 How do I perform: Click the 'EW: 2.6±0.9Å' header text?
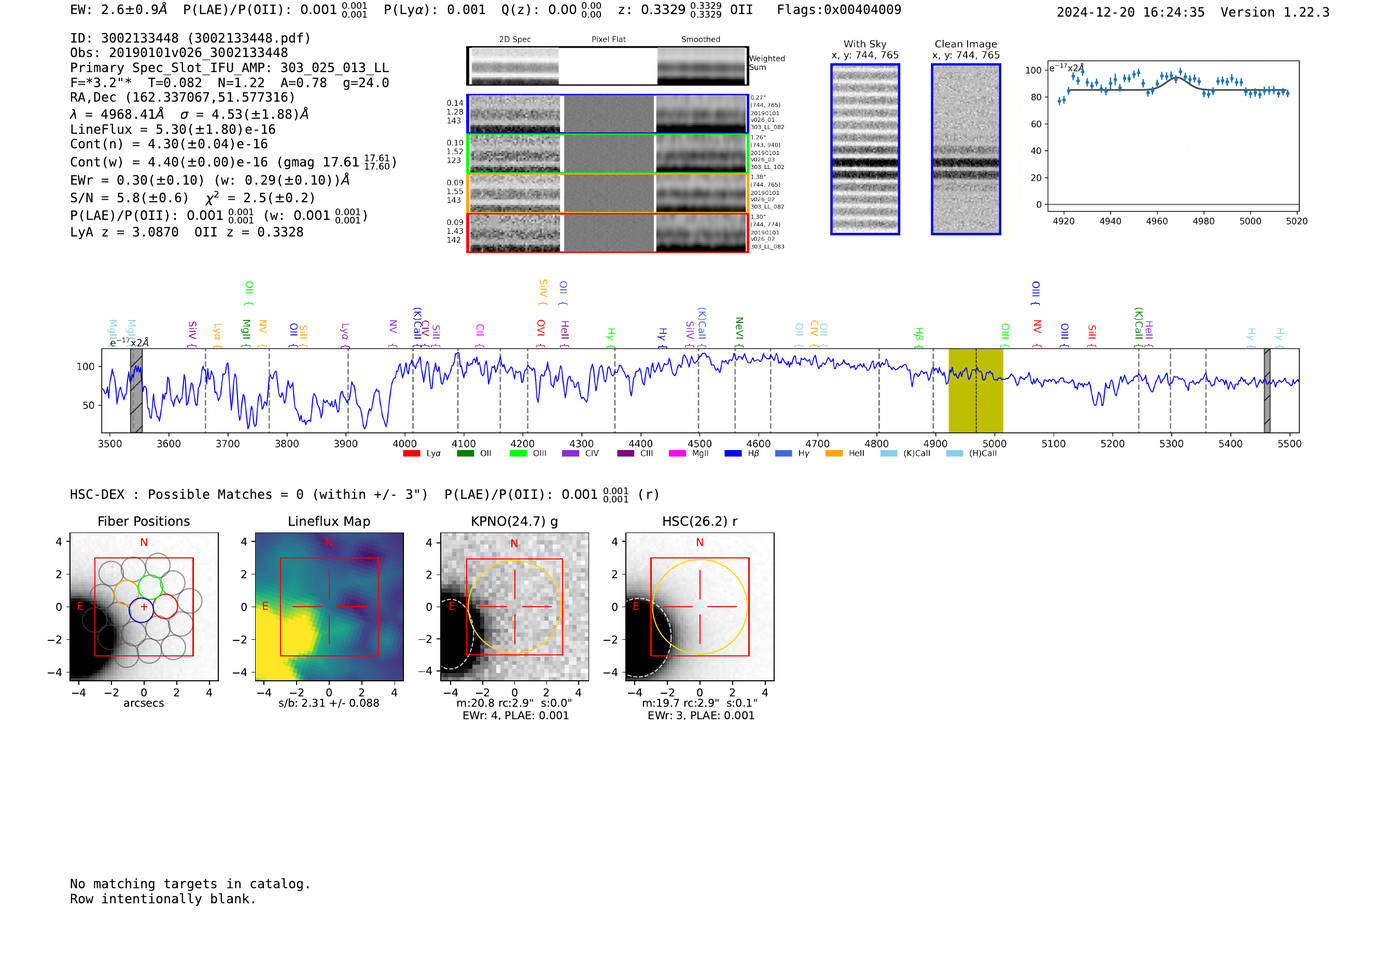tap(119, 10)
